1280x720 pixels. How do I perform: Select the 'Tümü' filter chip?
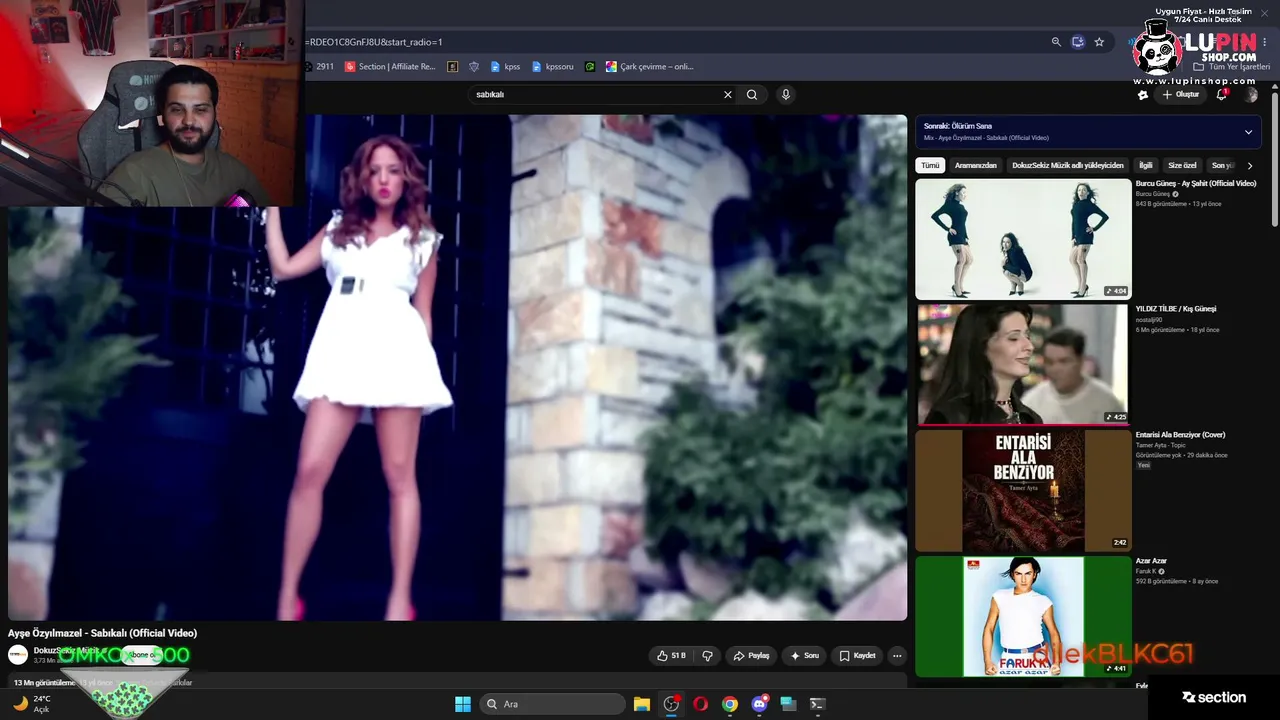[x=930, y=165]
